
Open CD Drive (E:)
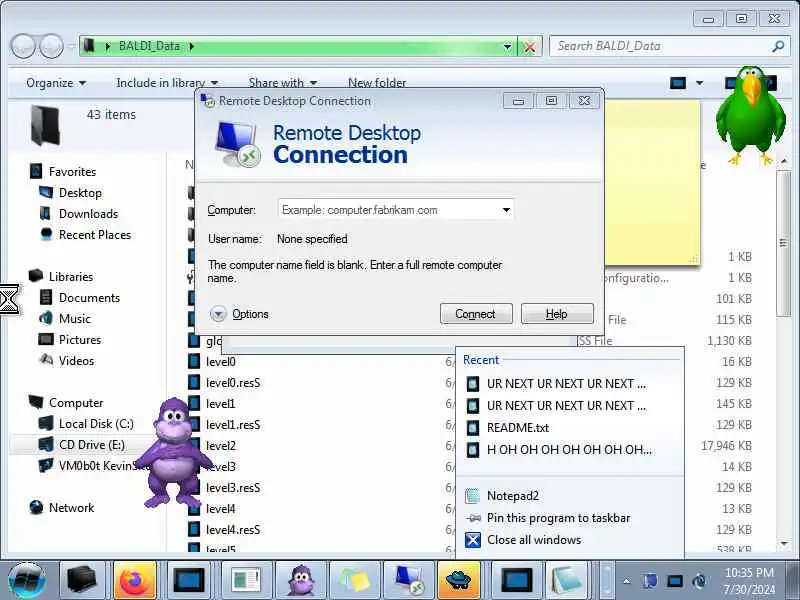click(x=91, y=444)
